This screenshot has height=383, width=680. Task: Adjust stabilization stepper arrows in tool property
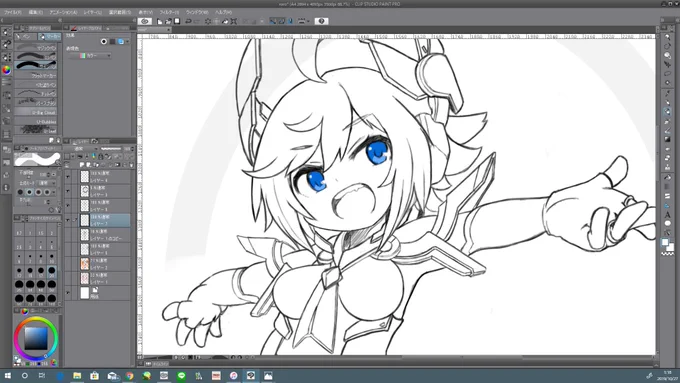click(48, 202)
